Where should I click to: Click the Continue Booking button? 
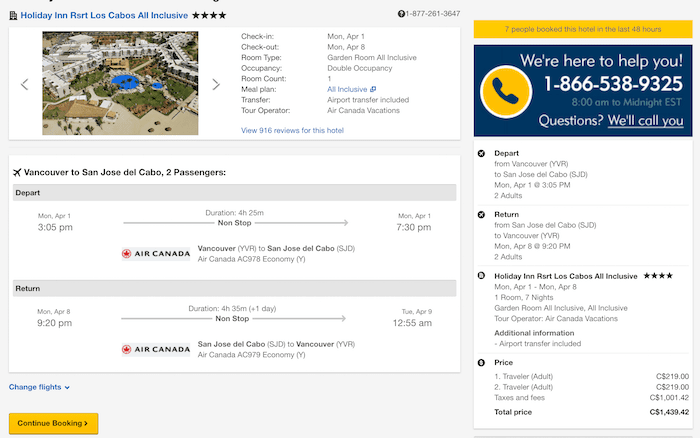coord(54,423)
